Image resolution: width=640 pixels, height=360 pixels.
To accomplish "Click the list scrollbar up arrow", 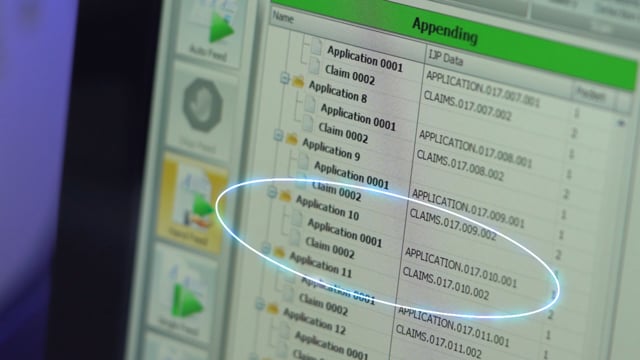I will click(621, 122).
